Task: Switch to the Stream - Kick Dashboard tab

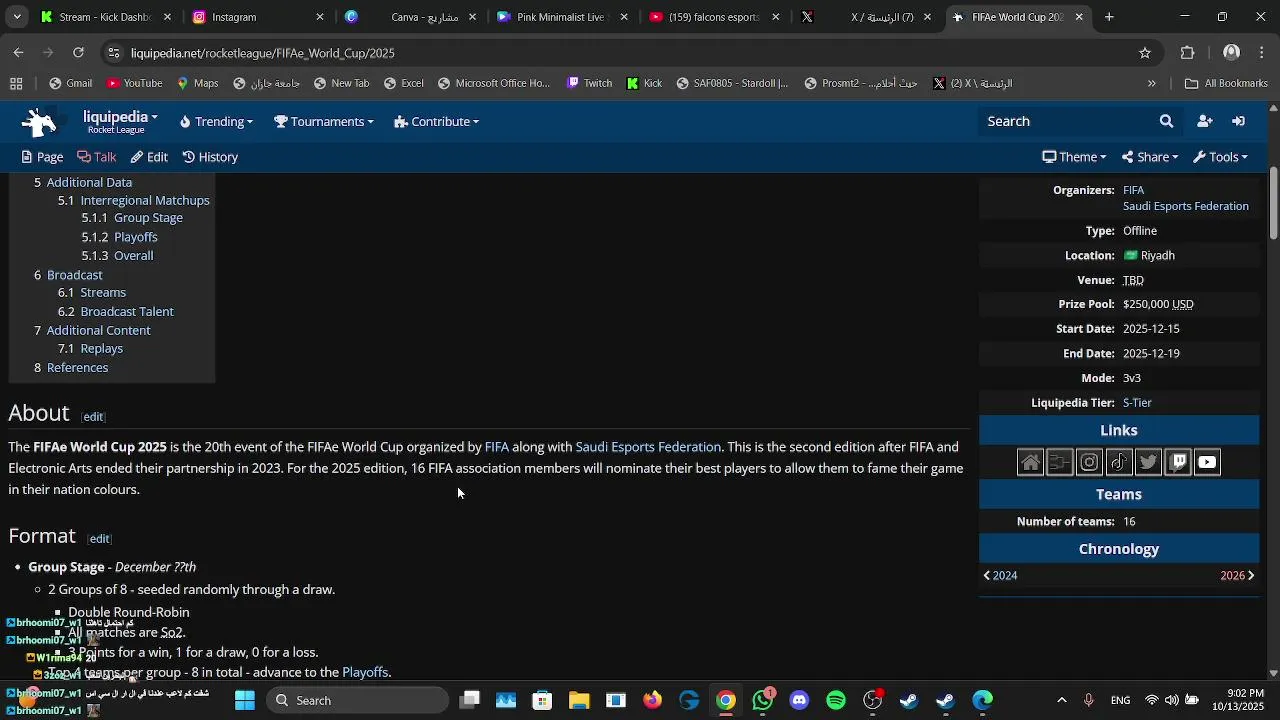Action: tap(105, 17)
